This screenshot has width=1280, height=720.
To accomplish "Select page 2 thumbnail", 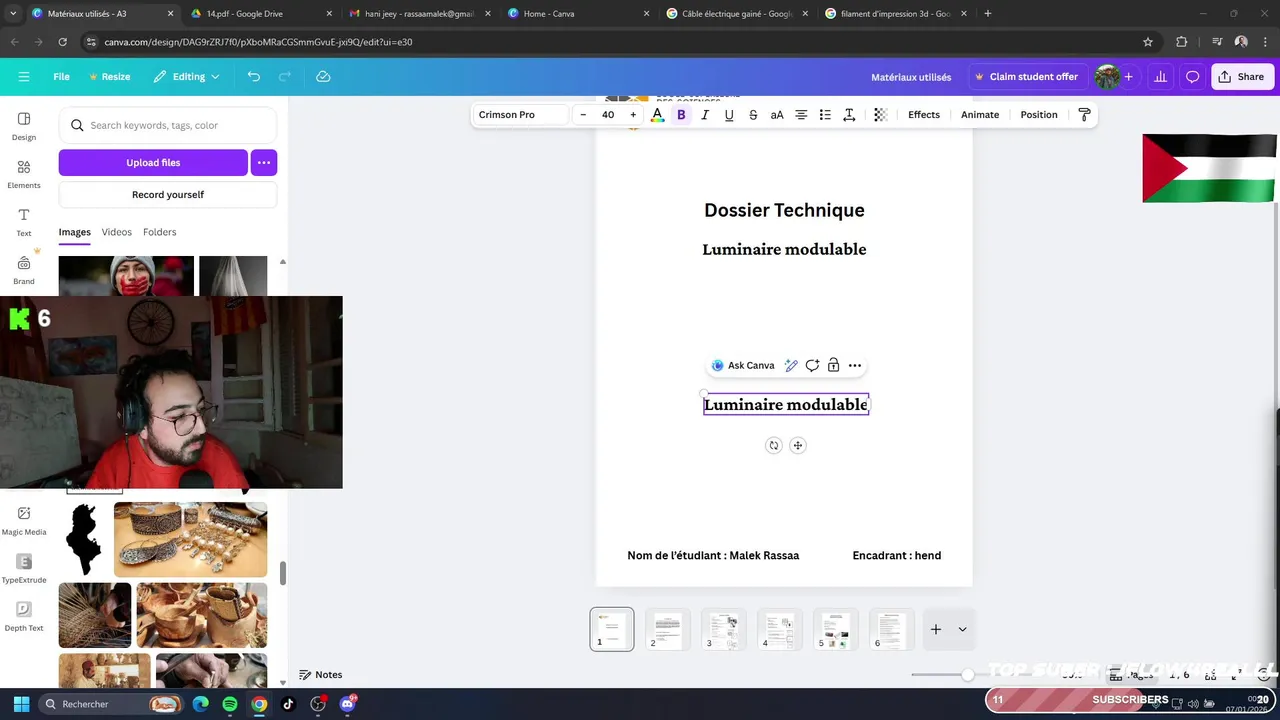I will coord(667,630).
